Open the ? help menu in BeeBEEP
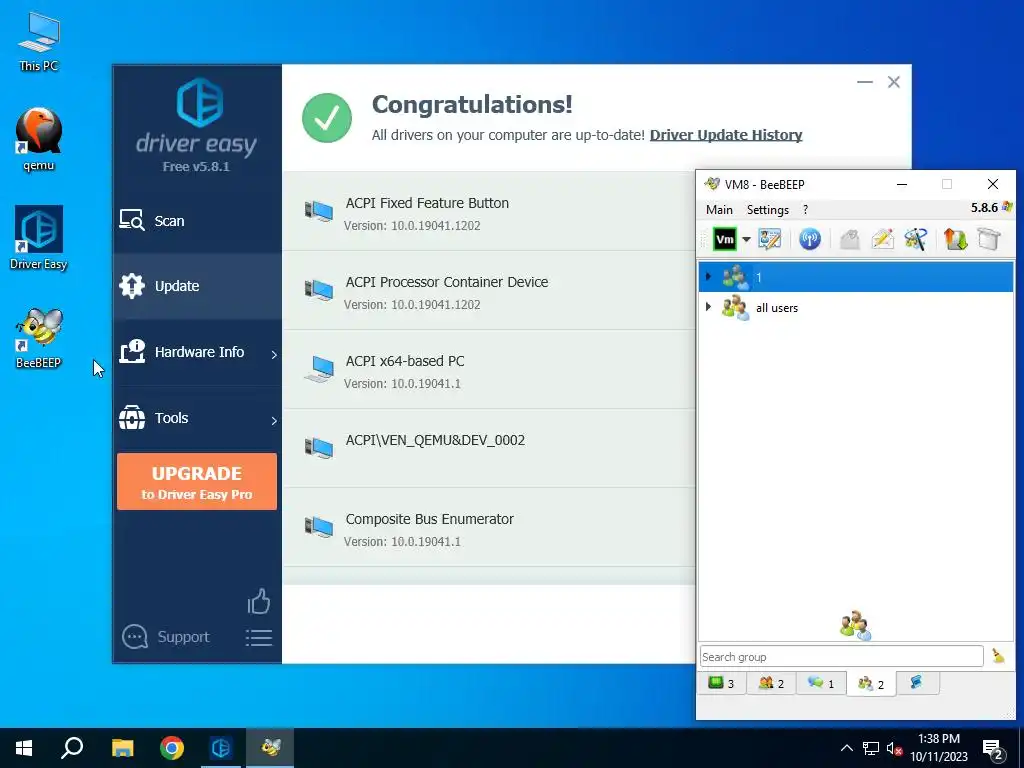 click(805, 210)
